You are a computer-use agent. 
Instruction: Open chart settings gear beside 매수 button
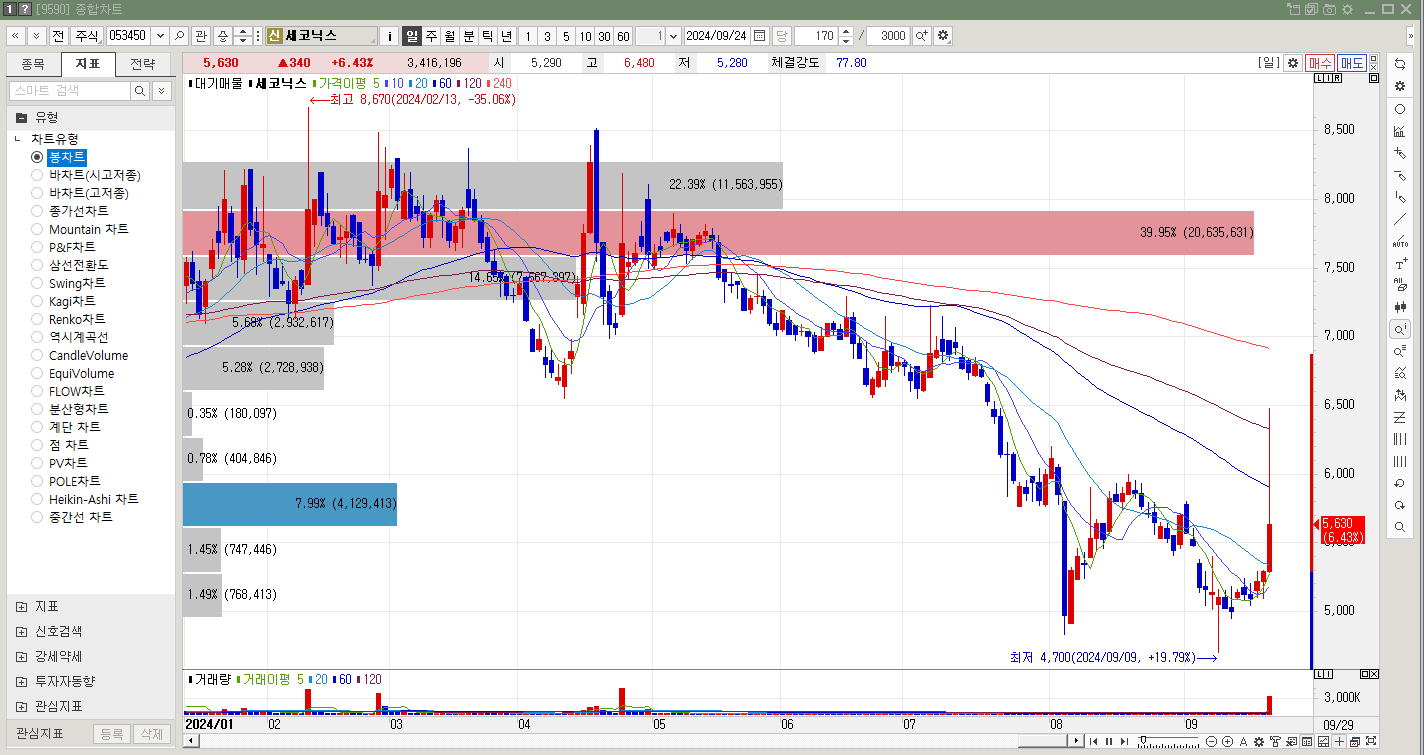tap(1293, 62)
